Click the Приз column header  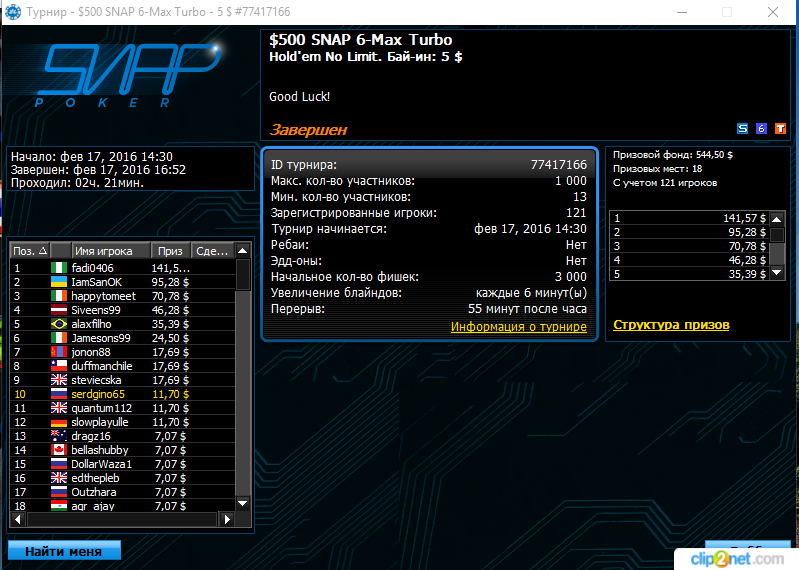[170, 251]
